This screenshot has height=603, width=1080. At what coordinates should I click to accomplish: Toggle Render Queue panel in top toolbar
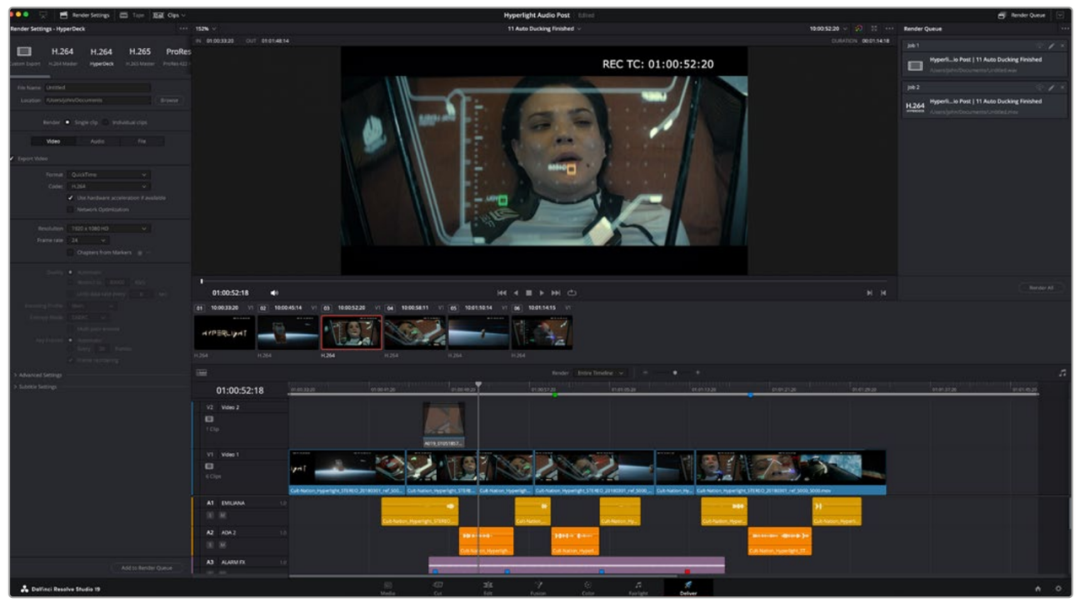(x=1022, y=15)
